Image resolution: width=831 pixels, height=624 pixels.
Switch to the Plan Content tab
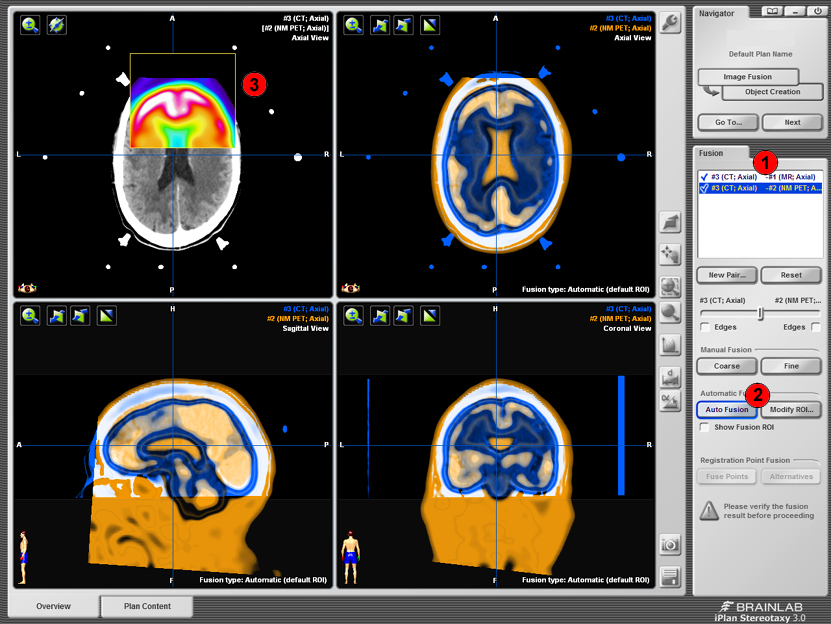(147, 606)
